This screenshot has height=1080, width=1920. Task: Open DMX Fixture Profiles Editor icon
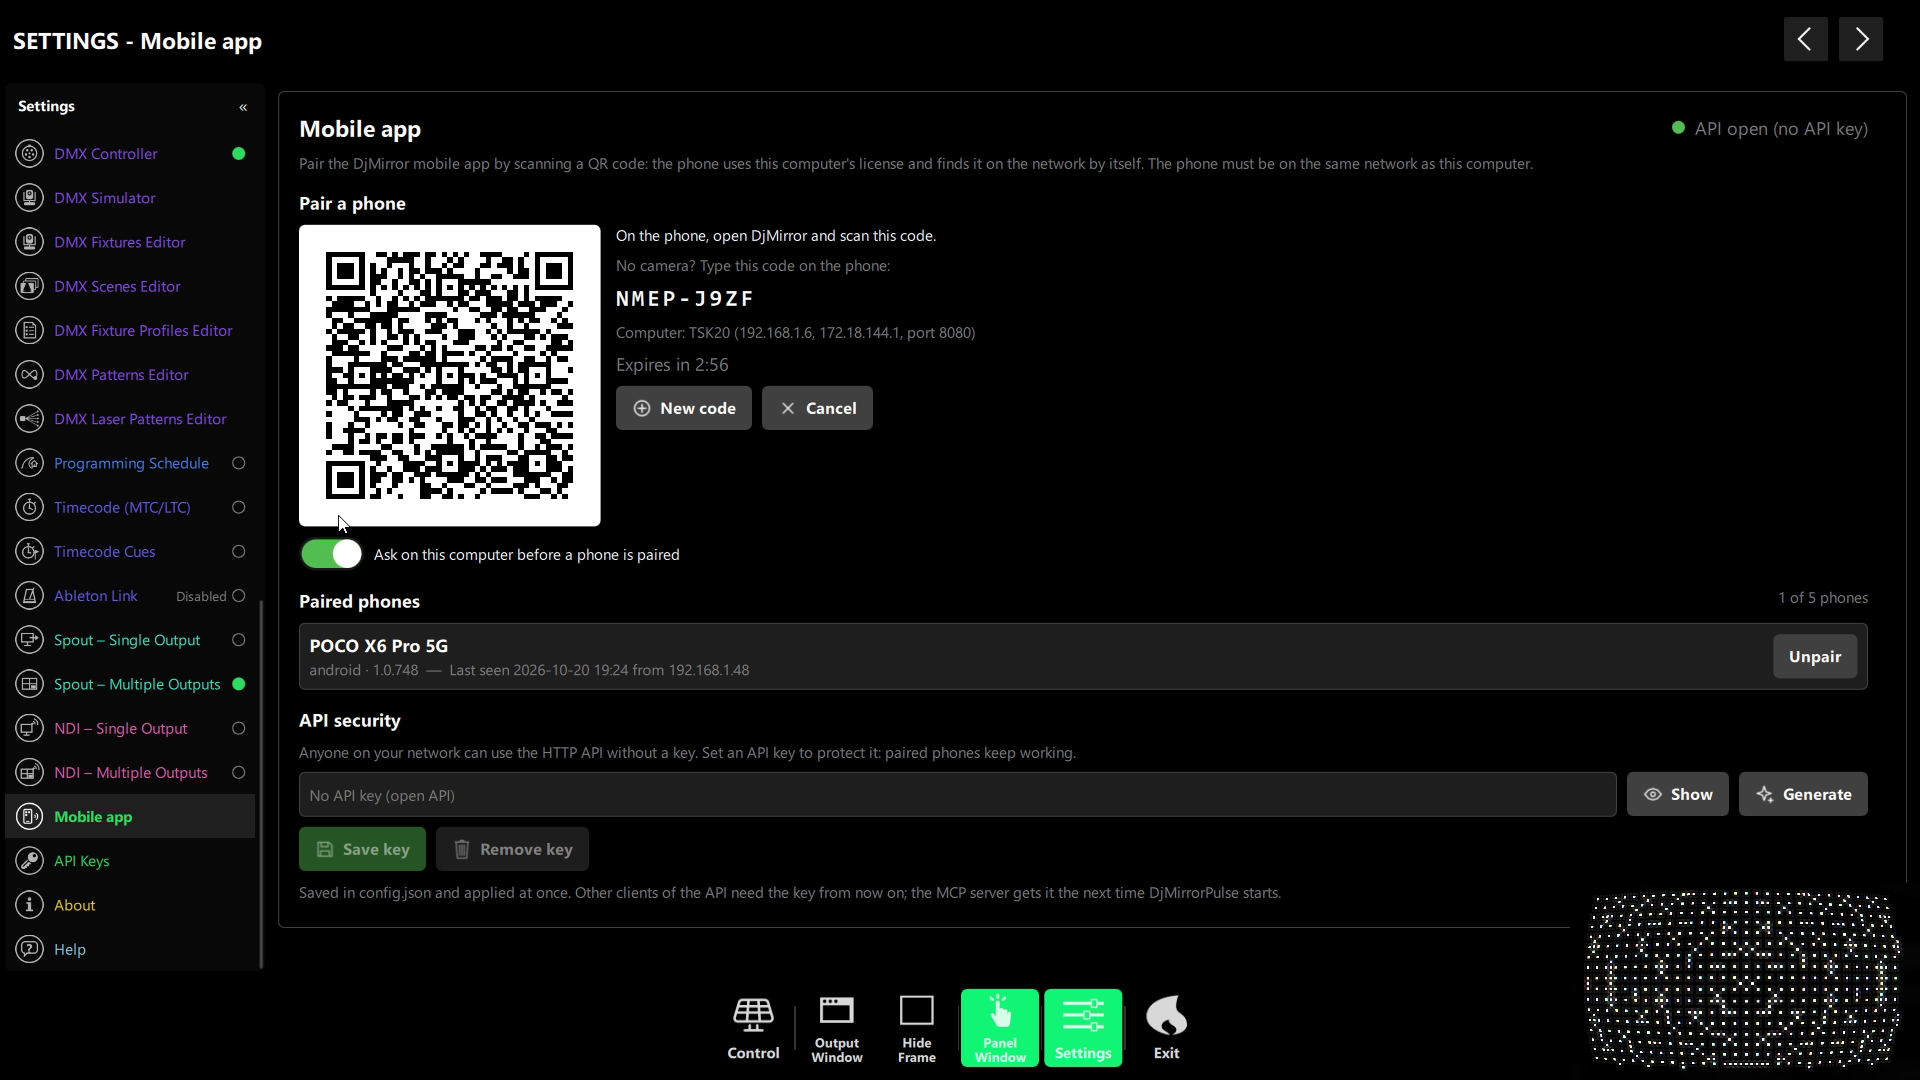tap(30, 330)
